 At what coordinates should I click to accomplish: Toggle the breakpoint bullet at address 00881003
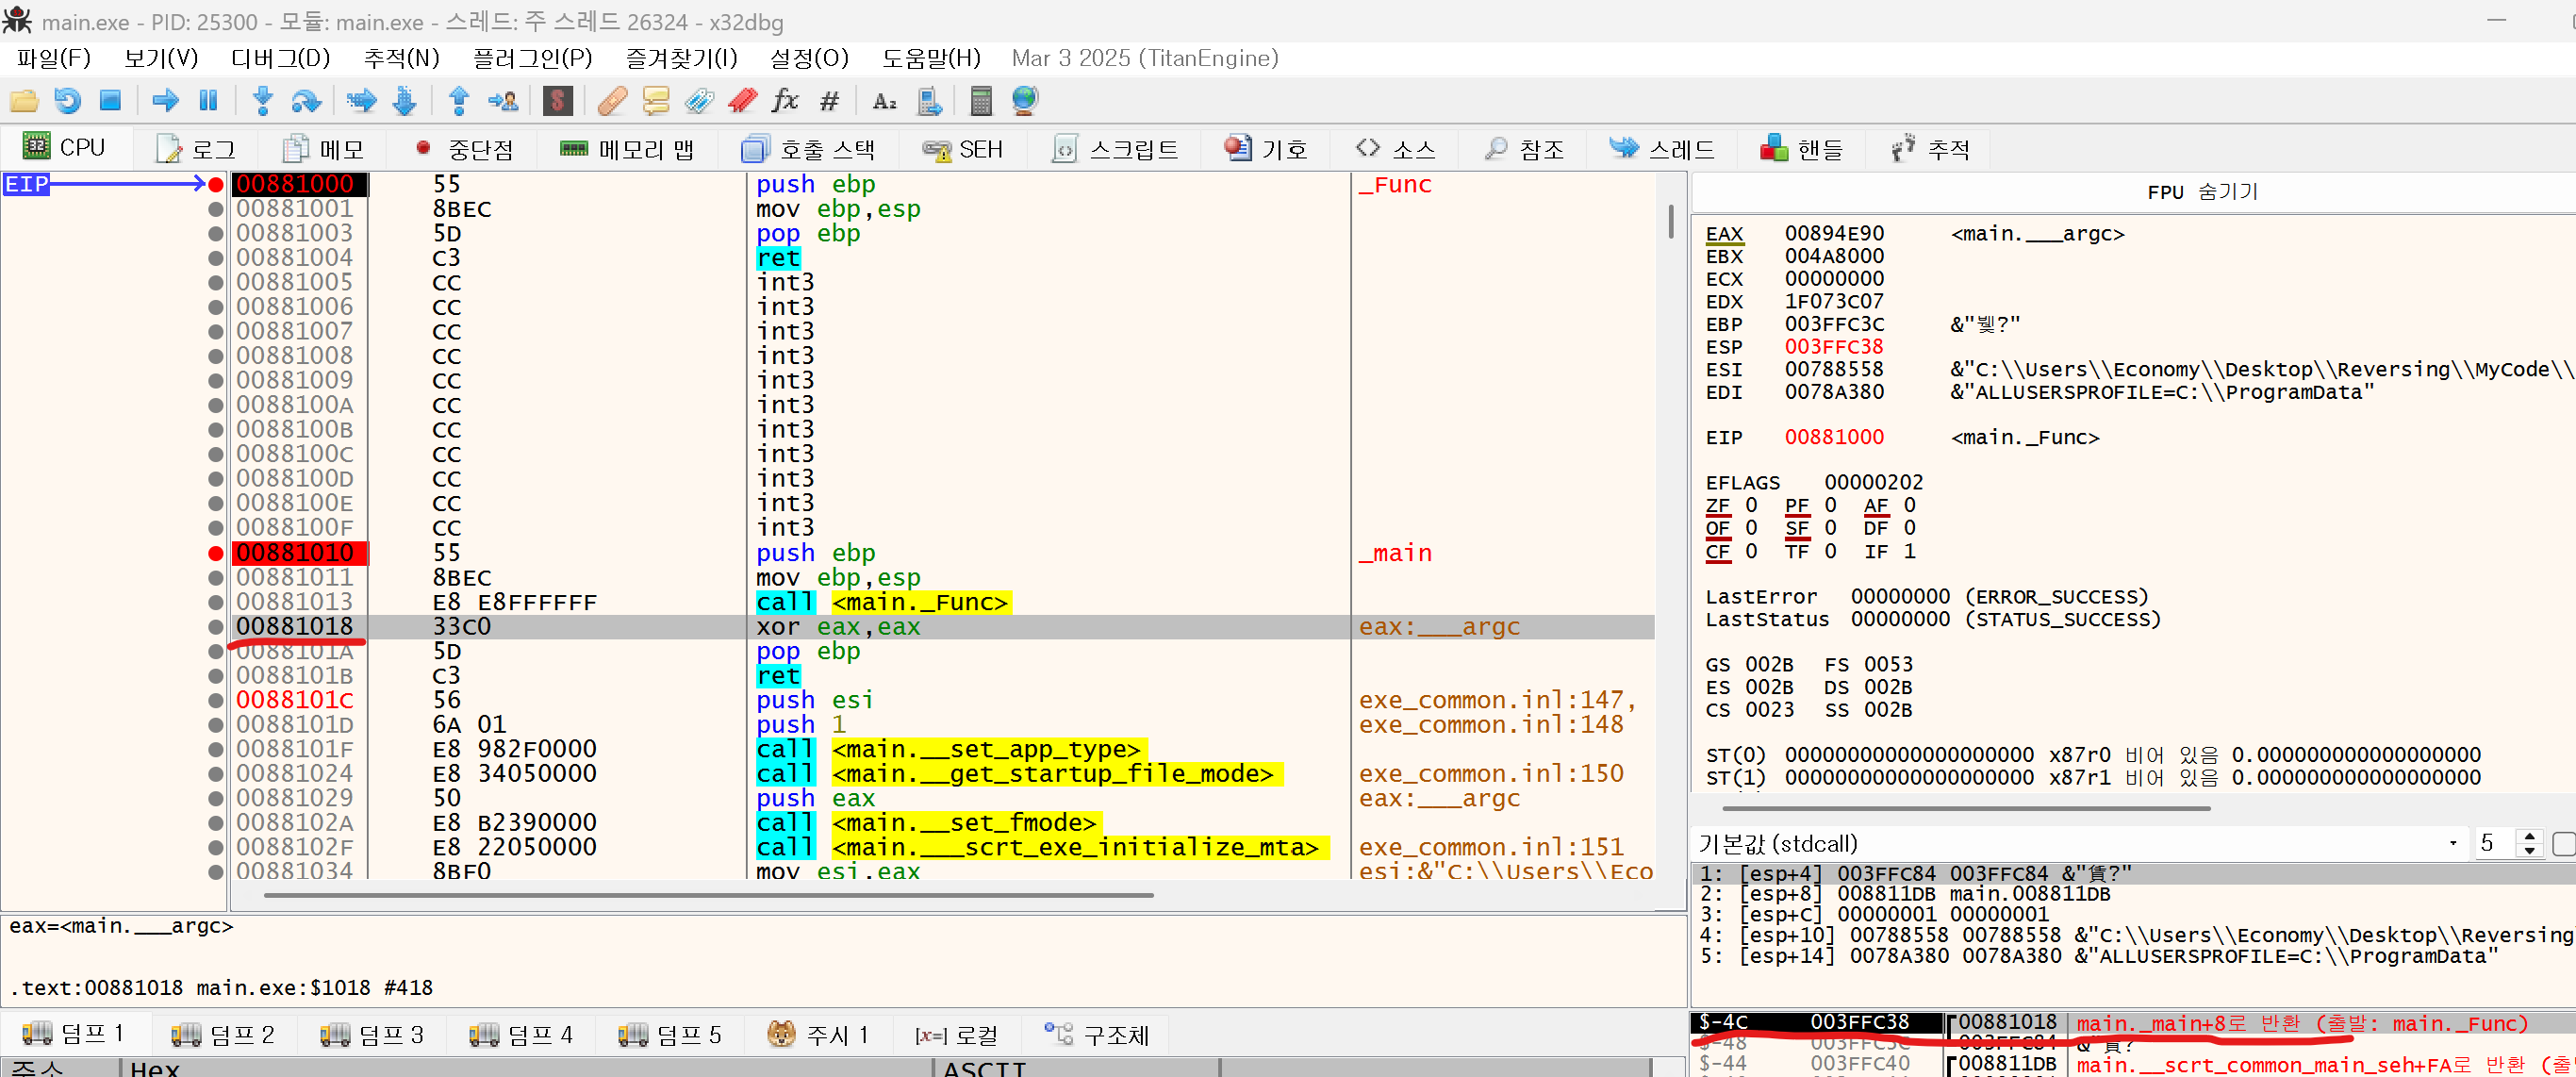(x=216, y=233)
